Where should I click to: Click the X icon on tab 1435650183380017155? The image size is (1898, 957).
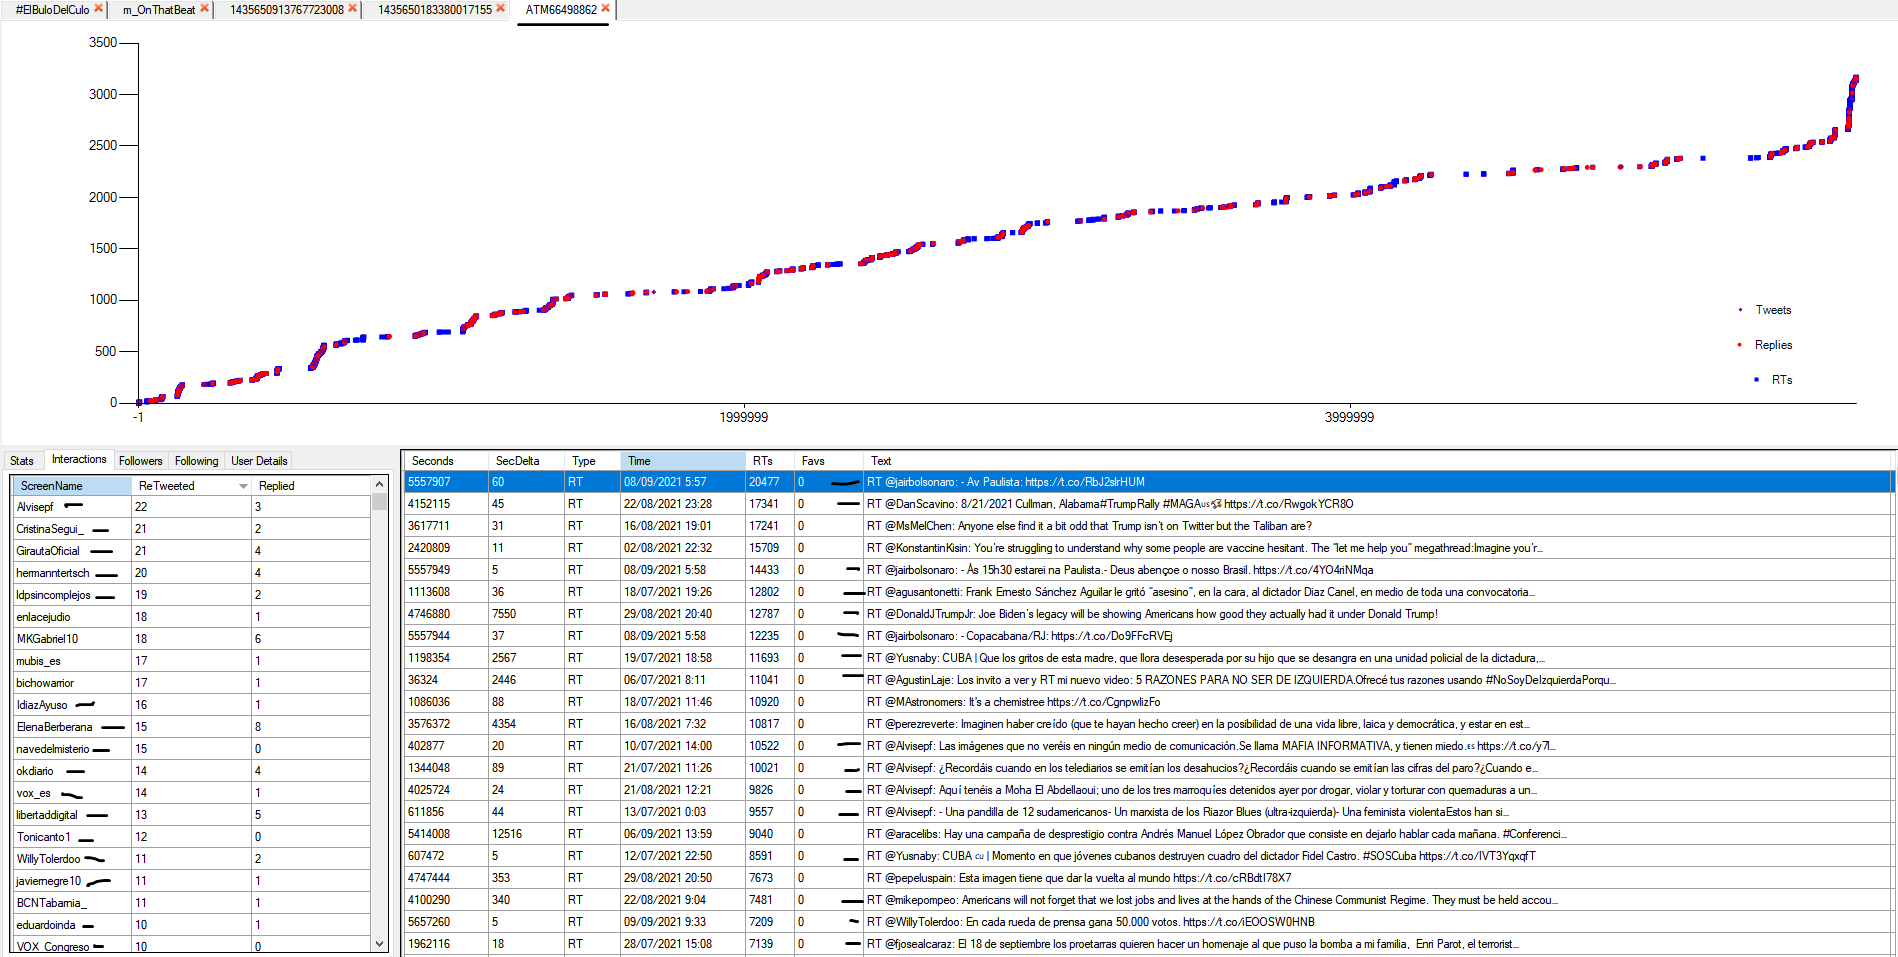(x=500, y=8)
